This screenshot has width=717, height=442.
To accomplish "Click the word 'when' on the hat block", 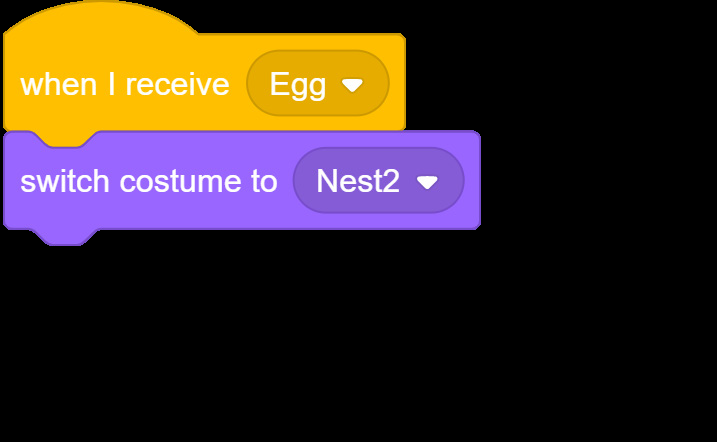I will click(59, 85).
